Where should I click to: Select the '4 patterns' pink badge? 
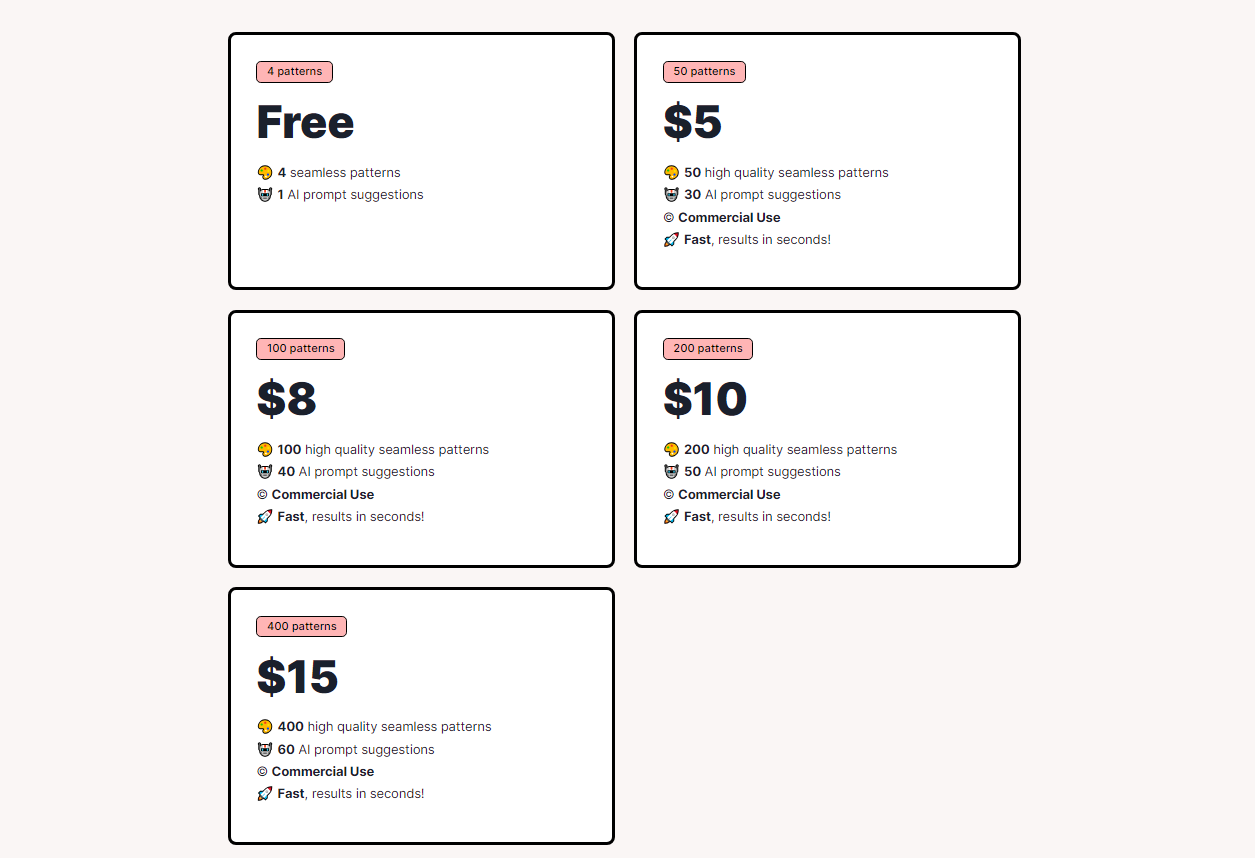tap(295, 72)
